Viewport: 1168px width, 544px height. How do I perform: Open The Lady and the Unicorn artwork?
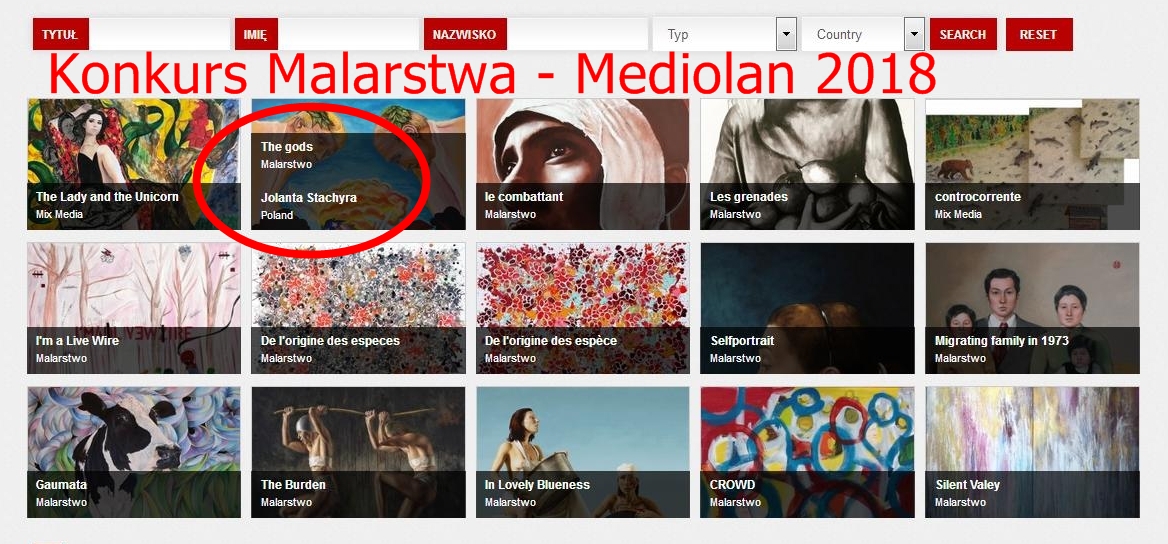click(134, 164)
